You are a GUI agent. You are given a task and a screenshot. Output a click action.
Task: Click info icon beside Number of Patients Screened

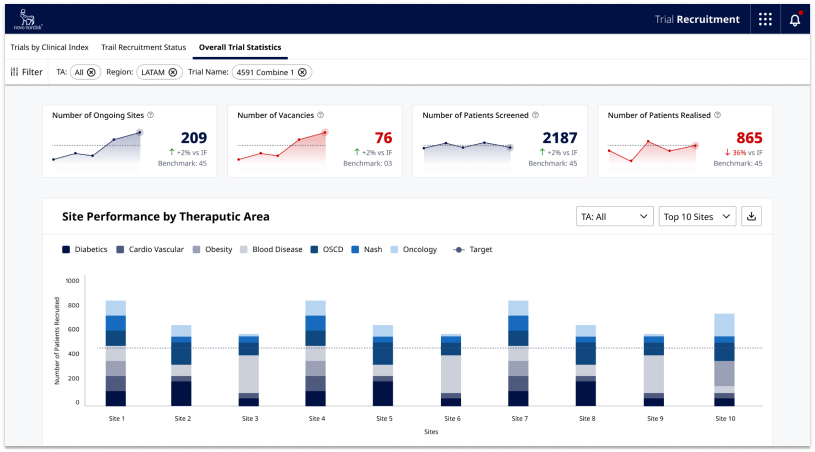535,115
